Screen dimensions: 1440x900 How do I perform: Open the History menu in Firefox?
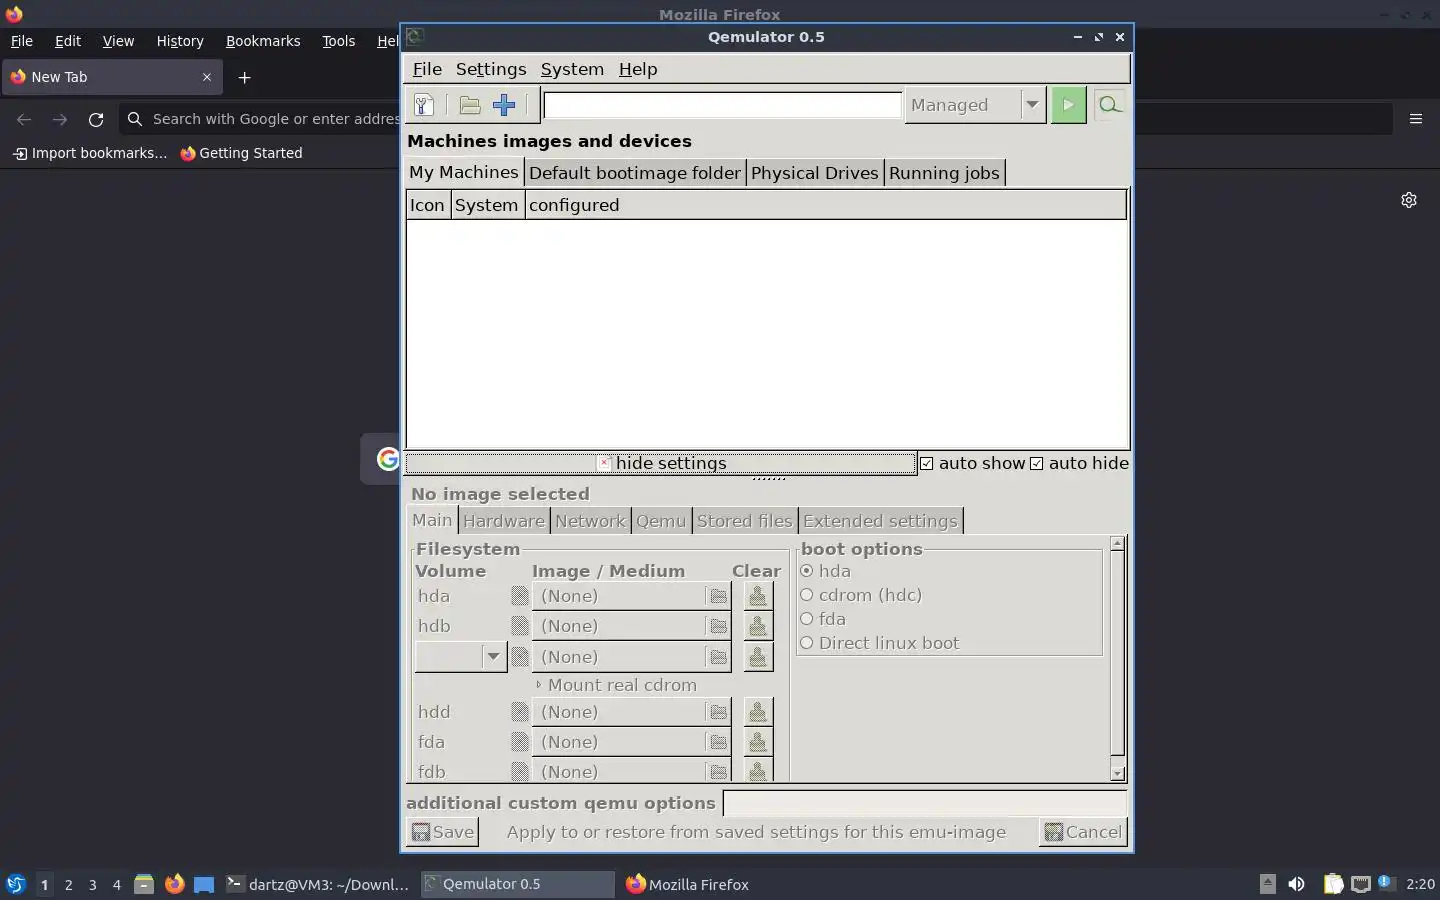click(180, 41)
